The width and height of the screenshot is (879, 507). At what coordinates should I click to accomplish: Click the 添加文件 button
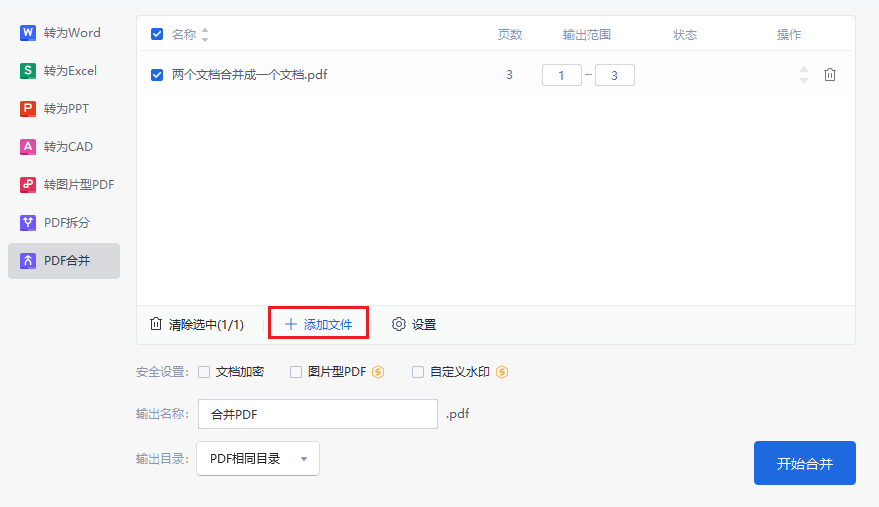pyautogui.click(x=318, y=324)
